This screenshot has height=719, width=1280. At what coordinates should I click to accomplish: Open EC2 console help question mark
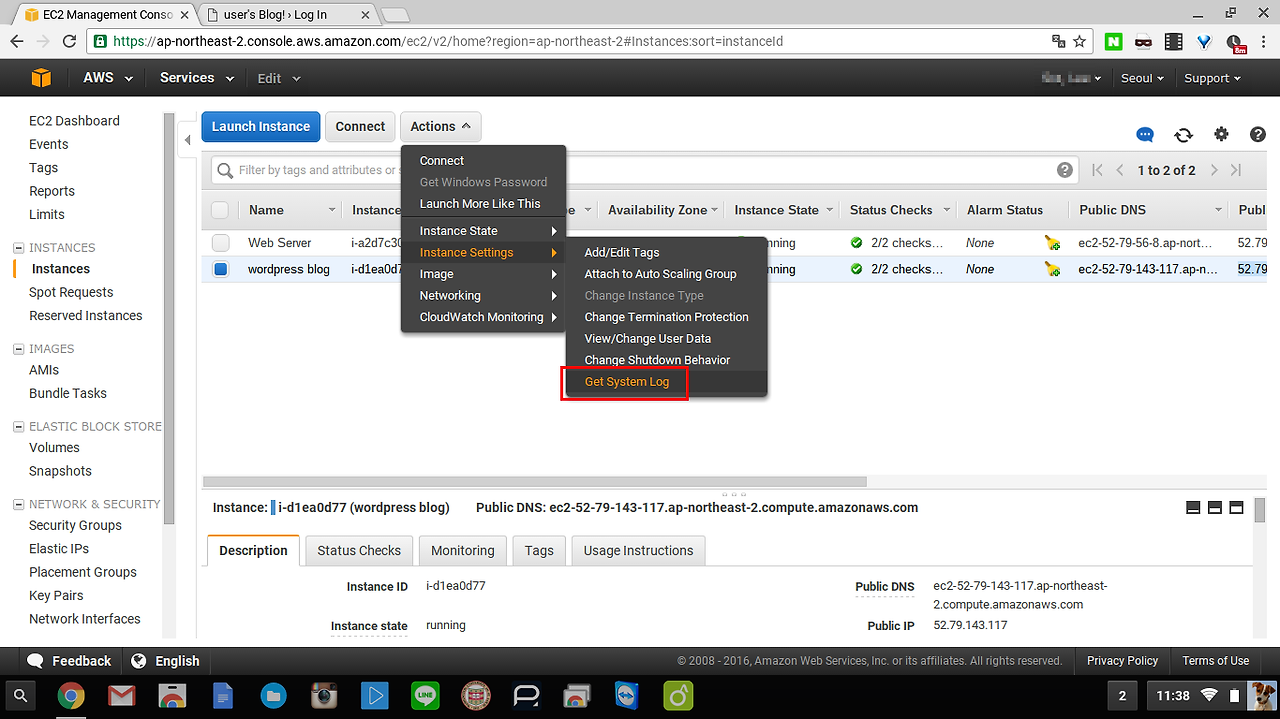[x=1258, y=134]
